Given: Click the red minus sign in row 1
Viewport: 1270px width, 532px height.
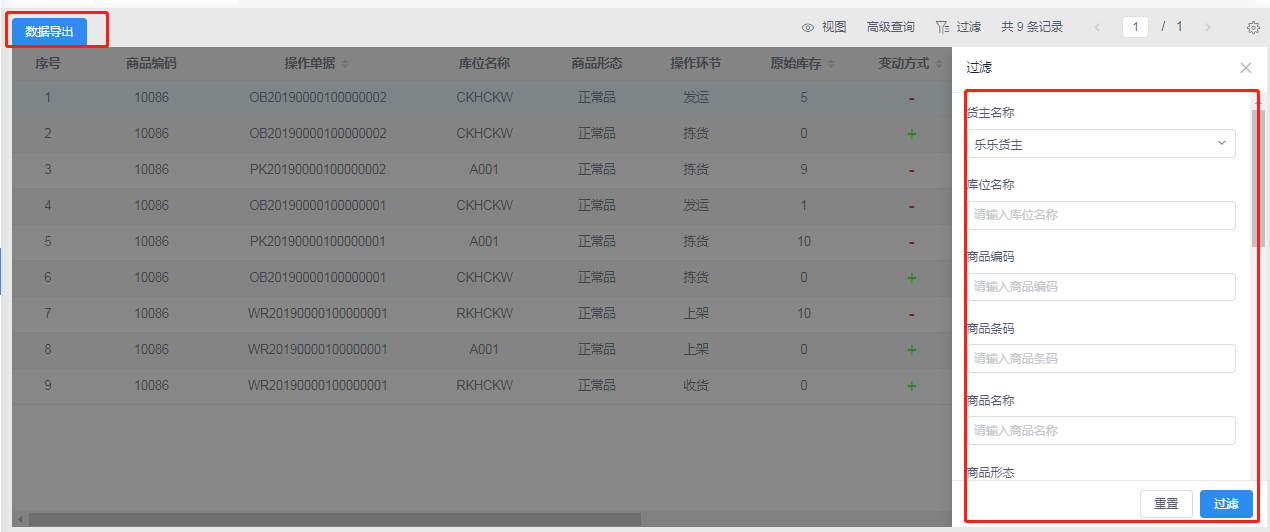Looking at the screenshot, I should click(x=911, y=98).
